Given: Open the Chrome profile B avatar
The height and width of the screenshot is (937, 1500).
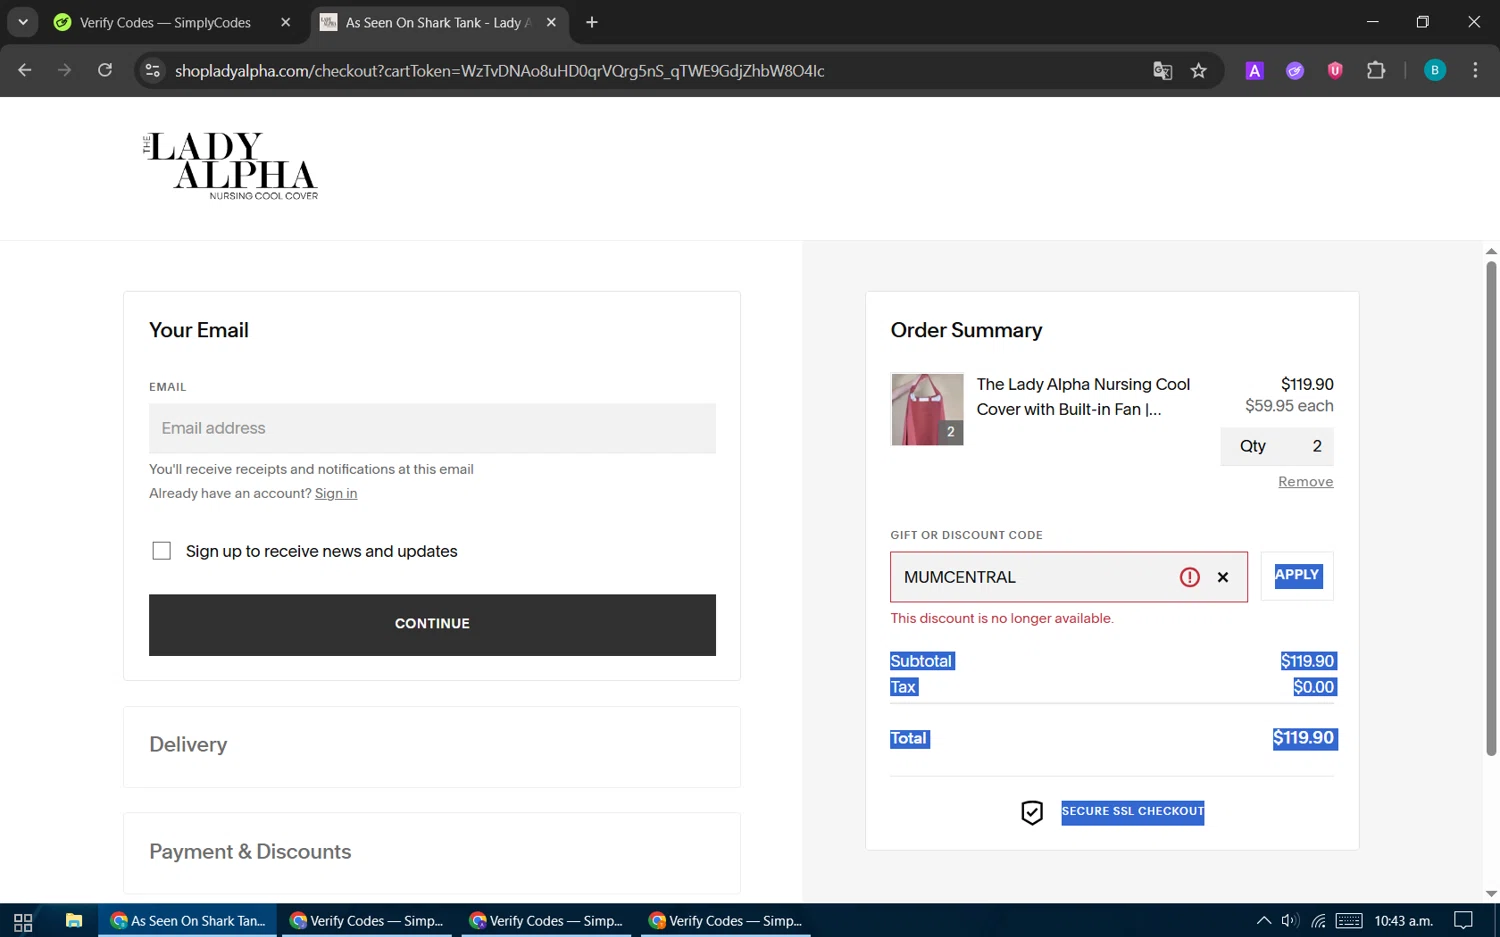Looking at the screenshot, I should coord(1435,70).
